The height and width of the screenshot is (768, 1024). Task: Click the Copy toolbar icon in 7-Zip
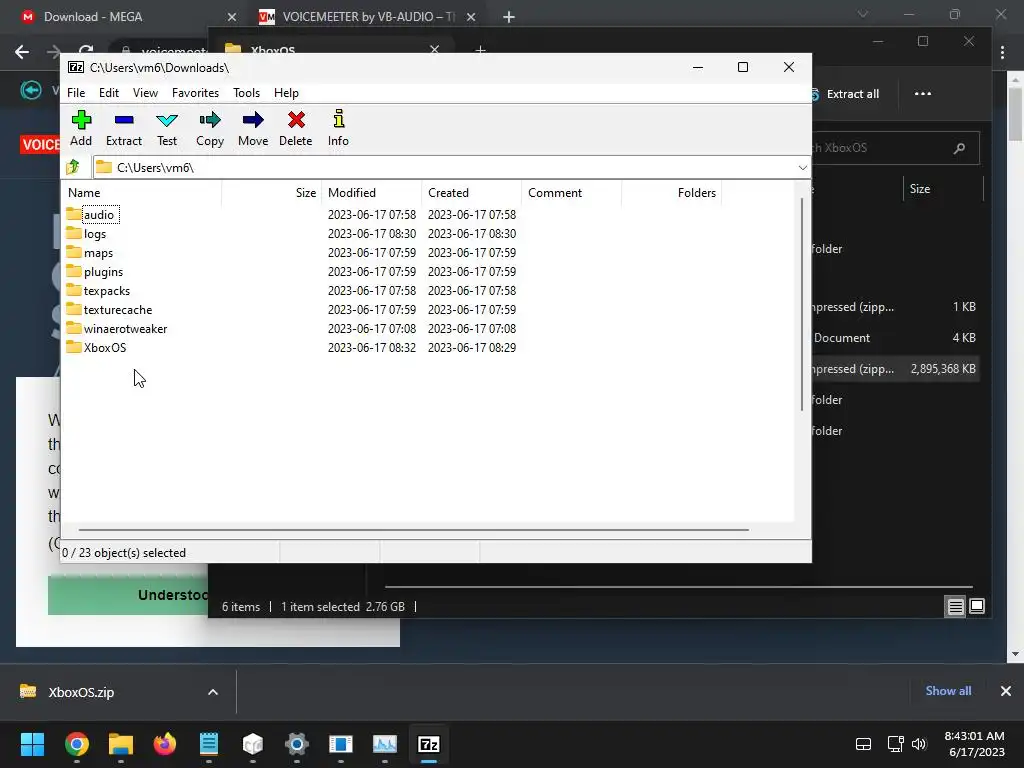210,129
